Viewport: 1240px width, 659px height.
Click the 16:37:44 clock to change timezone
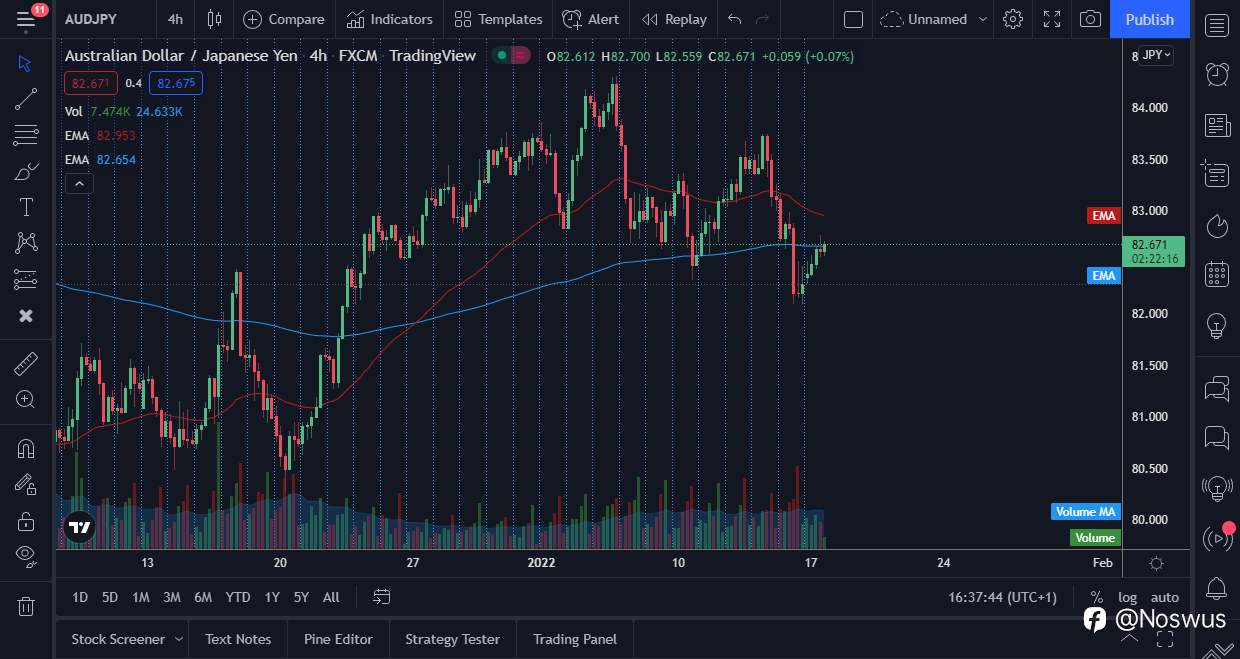(1001, 597)
